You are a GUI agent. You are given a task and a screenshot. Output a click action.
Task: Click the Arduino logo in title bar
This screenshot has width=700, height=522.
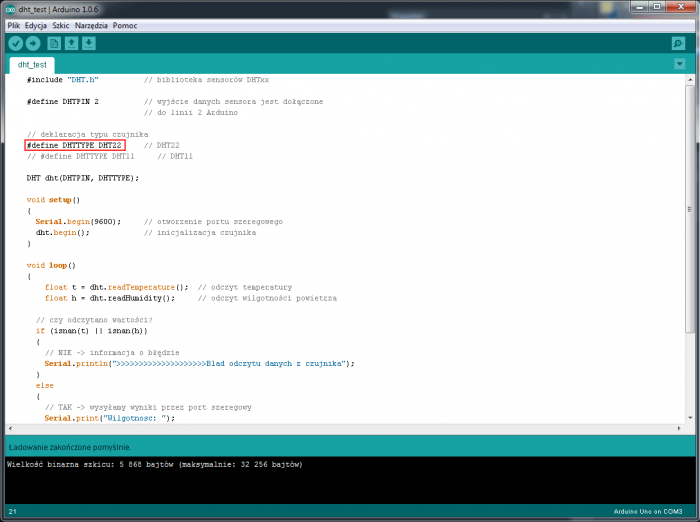point(10,9)
